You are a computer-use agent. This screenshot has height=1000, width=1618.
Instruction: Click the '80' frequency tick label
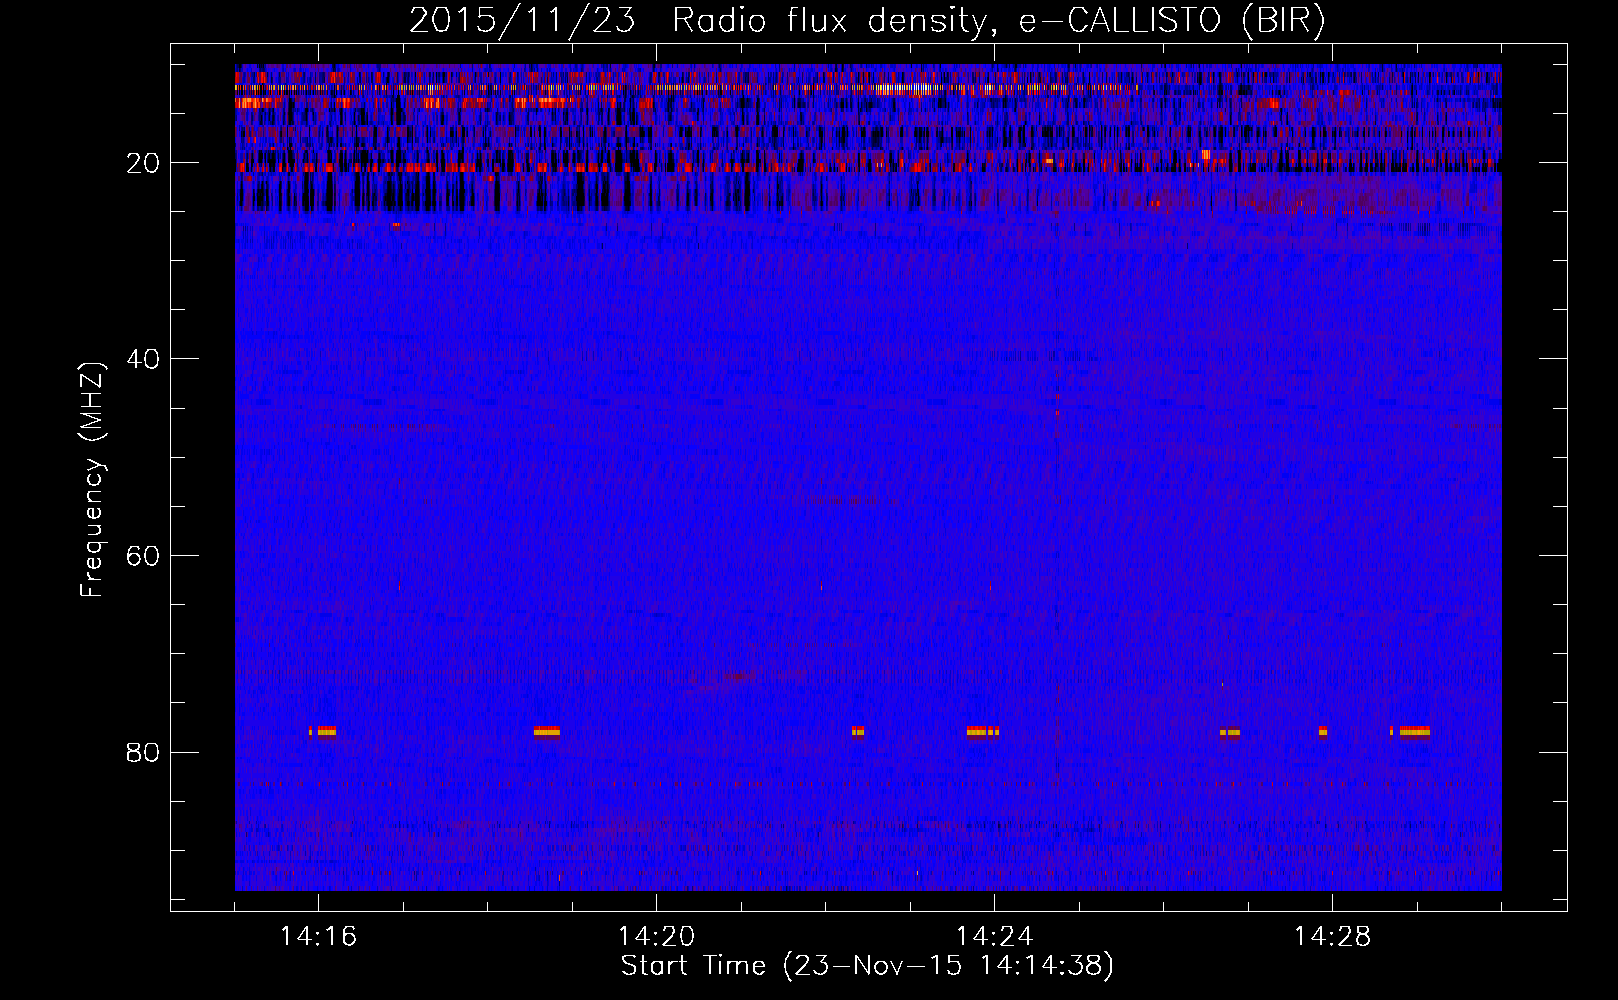[x=143, y=752]
